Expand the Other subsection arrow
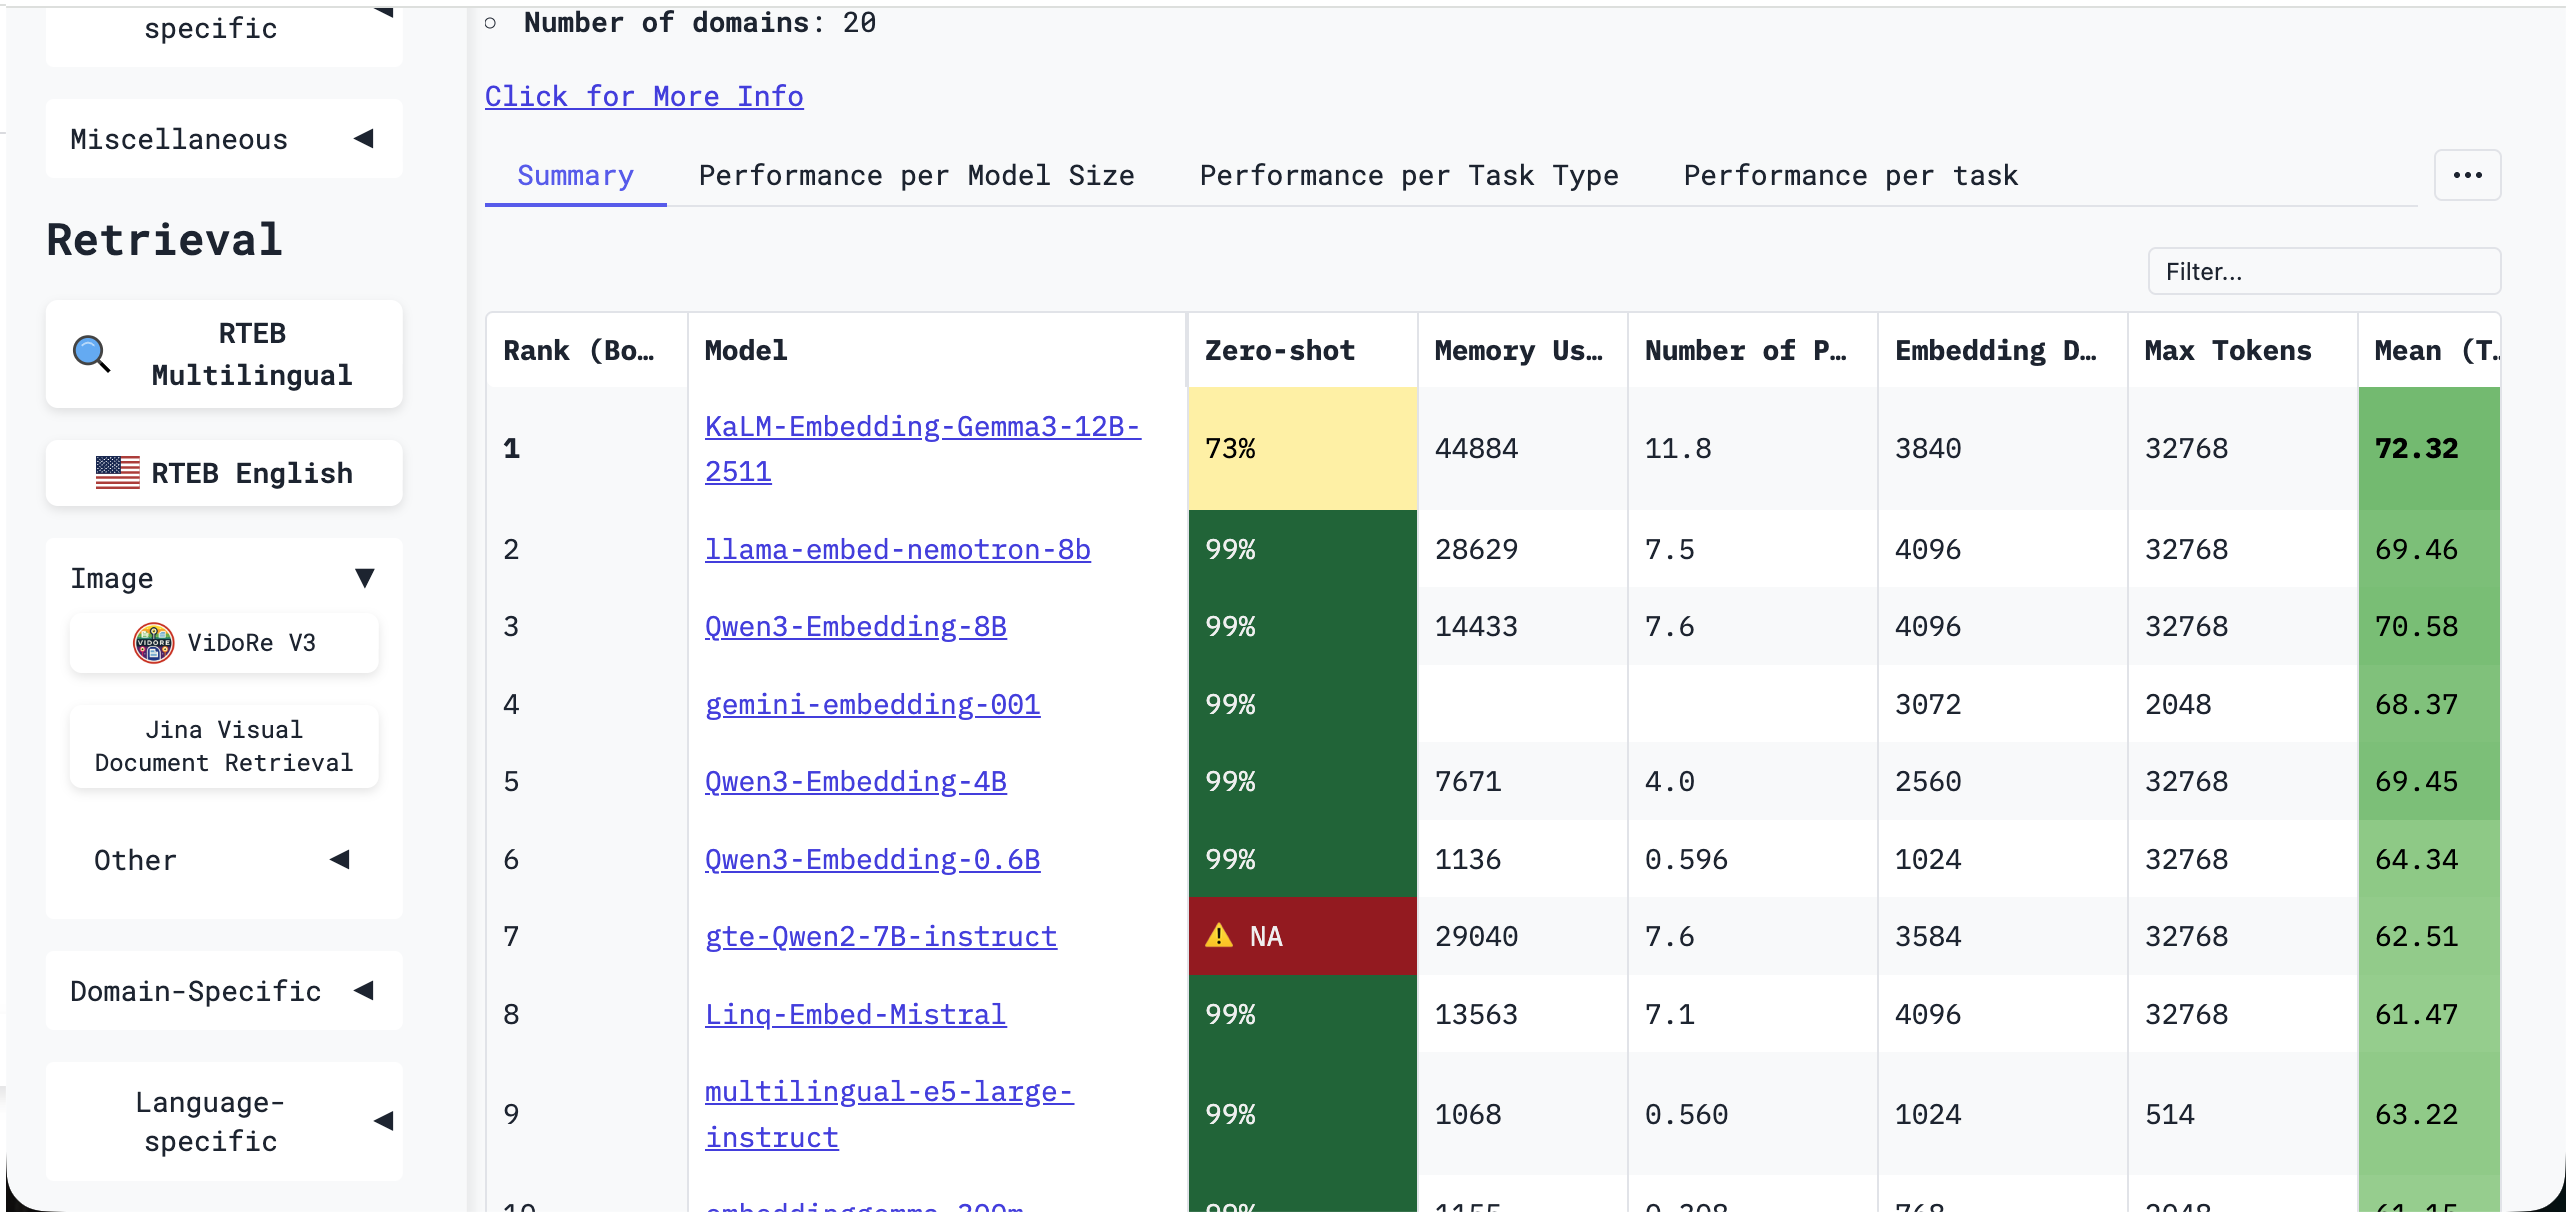 point(340,860)
